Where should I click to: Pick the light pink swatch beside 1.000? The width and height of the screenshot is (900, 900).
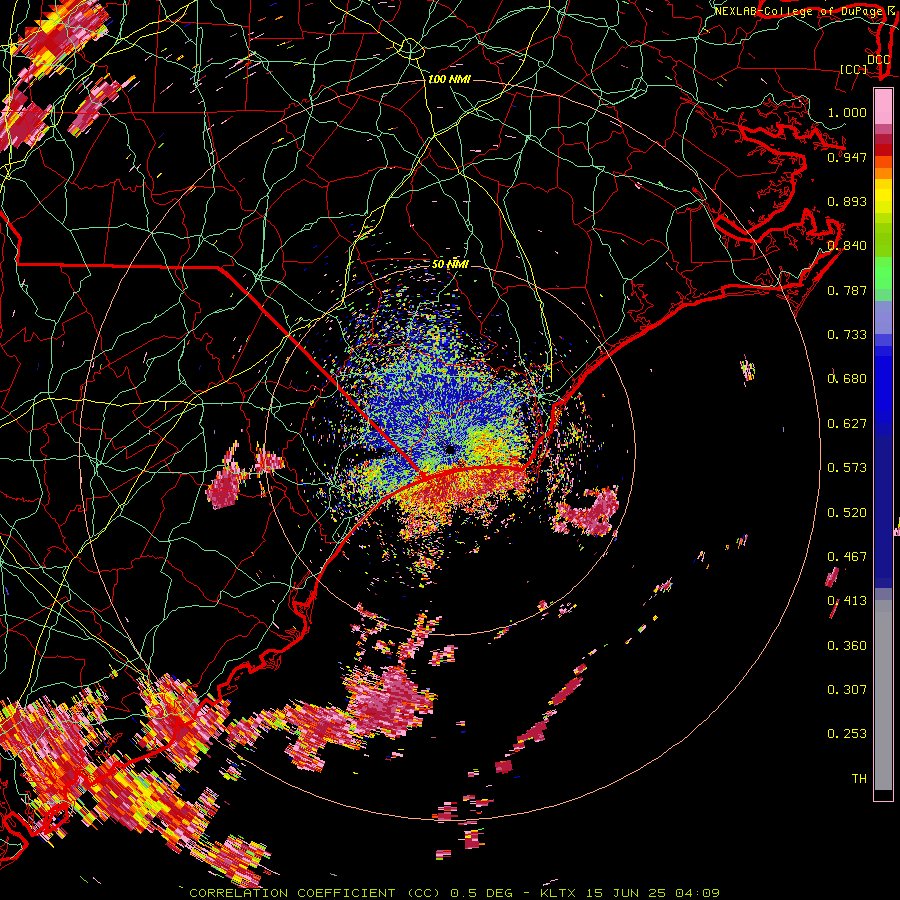tap(883, 107)
